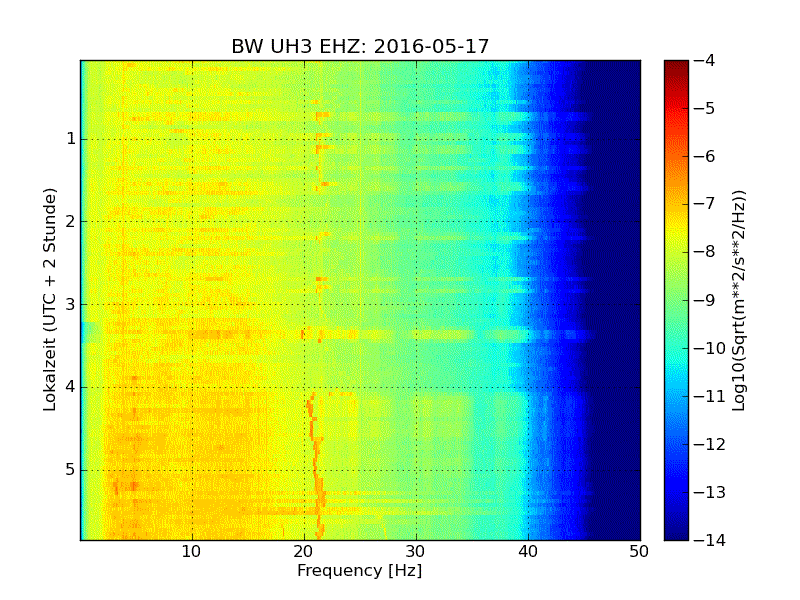Click colorbar tick label −11
The height and width of the screenshot is (600, 800).
pyautogui.click(x=710, y=396)
